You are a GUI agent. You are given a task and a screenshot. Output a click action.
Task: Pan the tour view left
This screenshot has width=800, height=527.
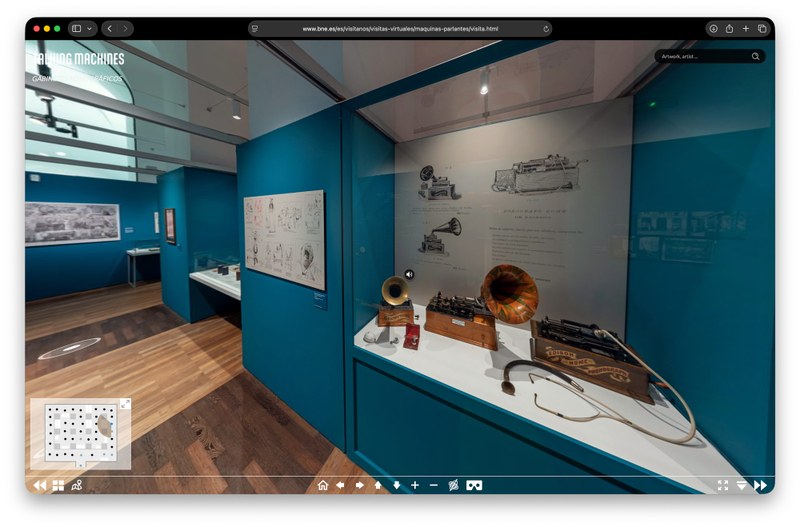coord(340,485)
